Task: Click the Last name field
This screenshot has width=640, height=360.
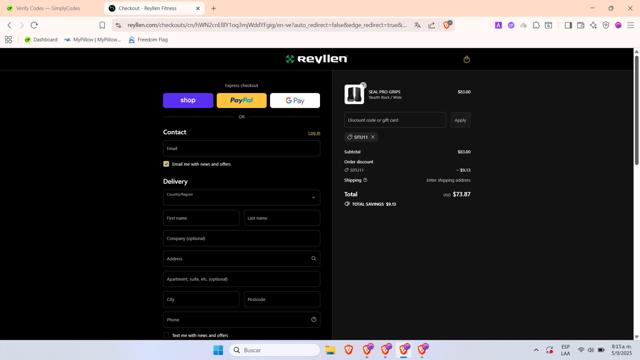Action: [282, 218]
